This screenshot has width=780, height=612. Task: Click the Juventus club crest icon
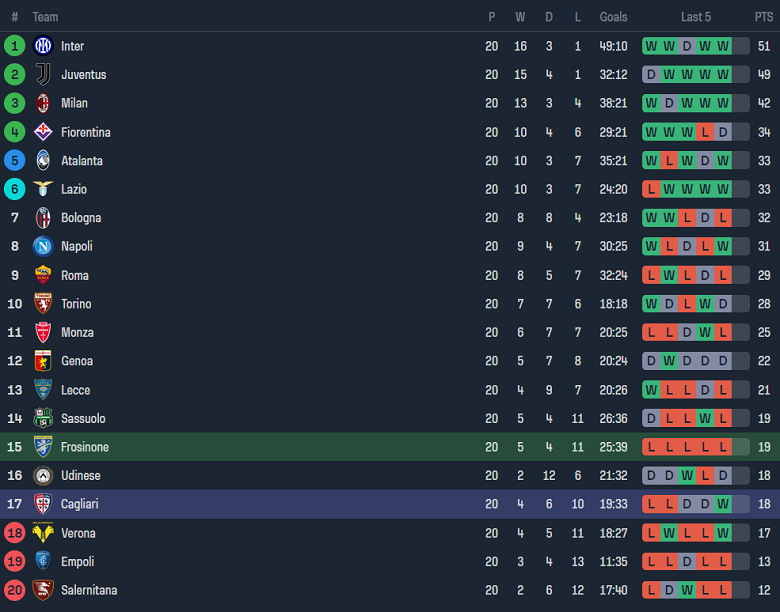tap(43, 75)
